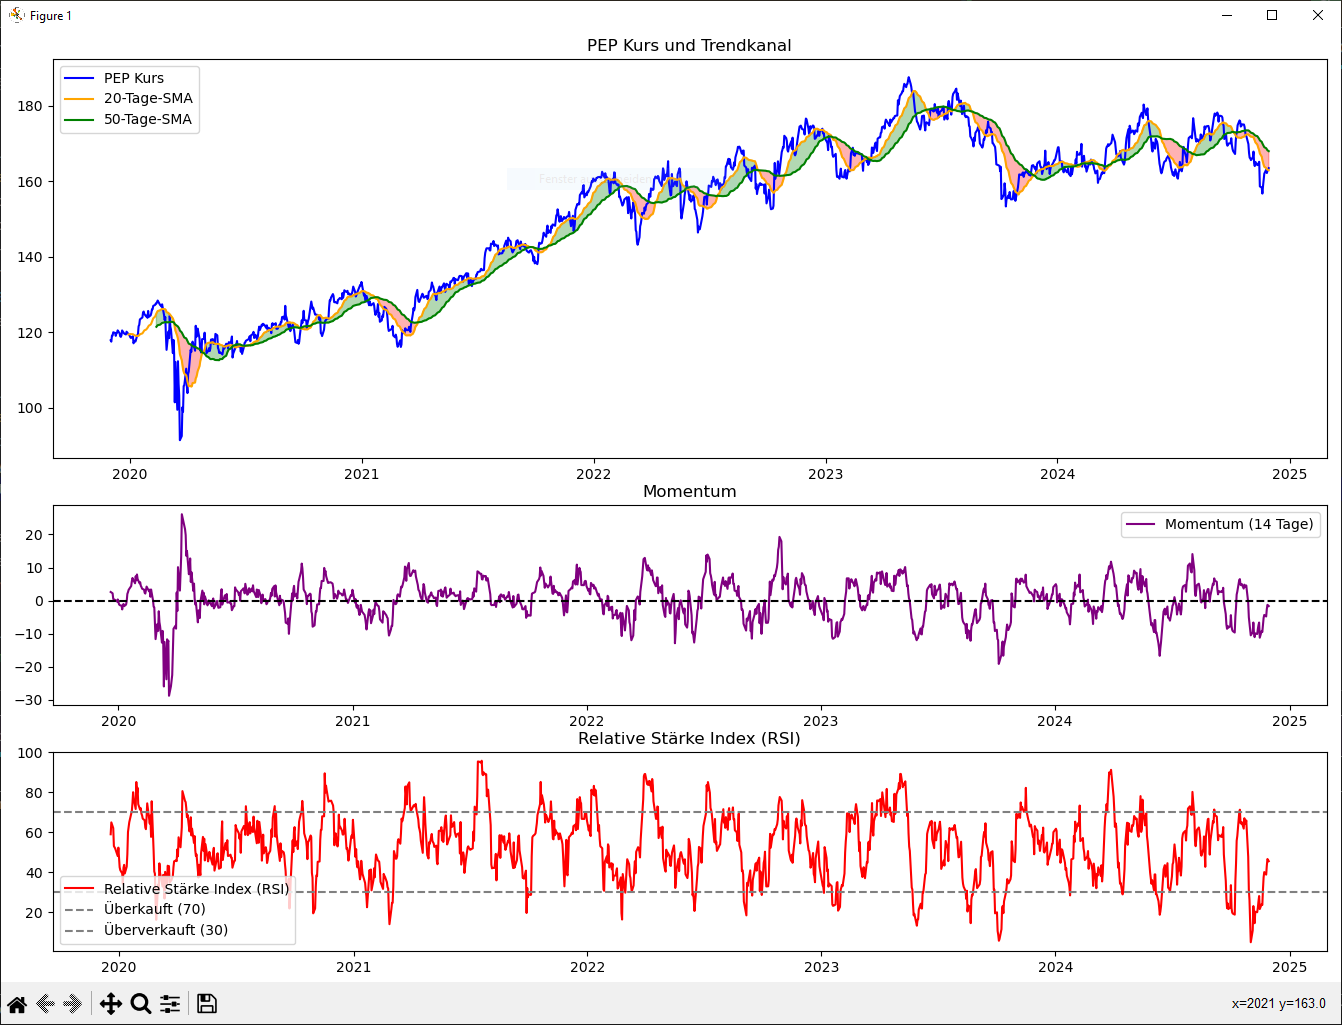
Task: Maximize the Figure 1 window
Action: coord(1272,15)
